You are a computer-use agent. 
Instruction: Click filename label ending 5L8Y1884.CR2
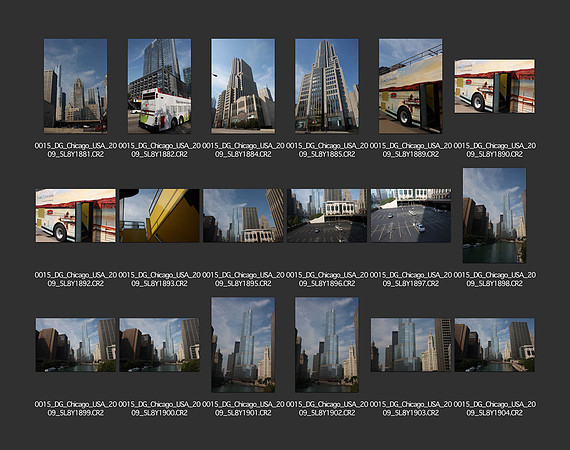point(243,150)
